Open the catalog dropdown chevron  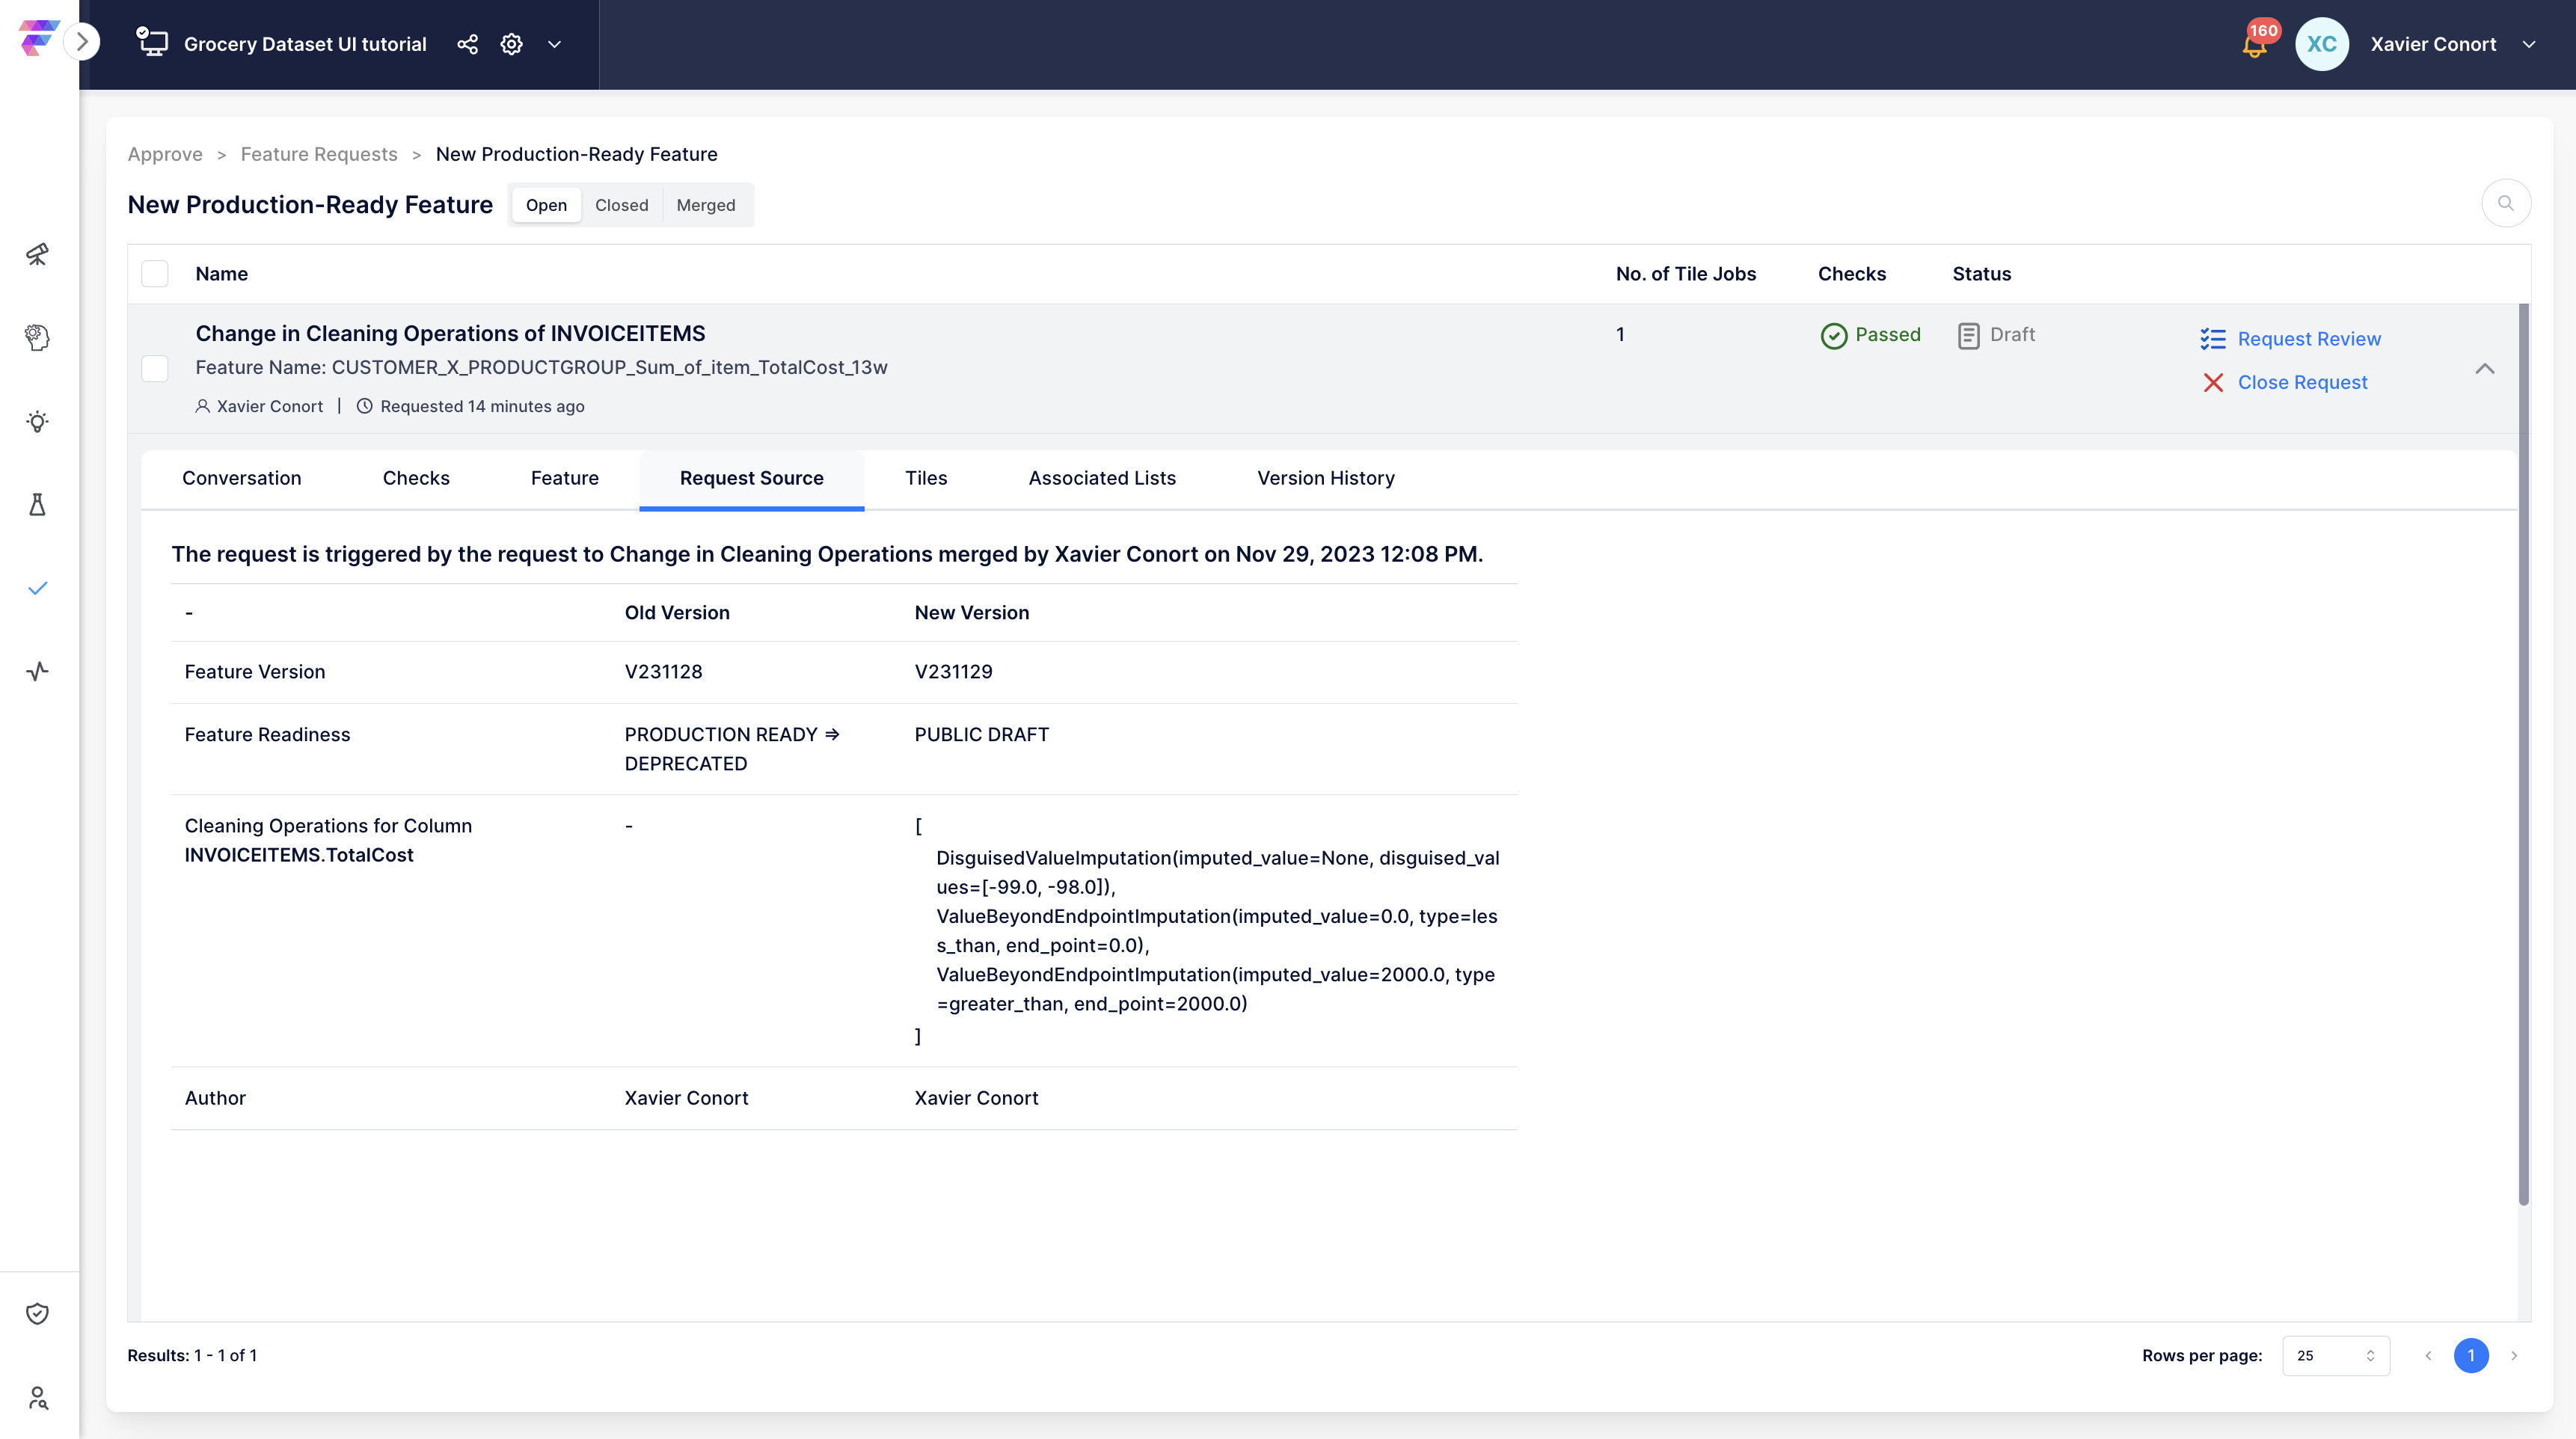[554, 44]
